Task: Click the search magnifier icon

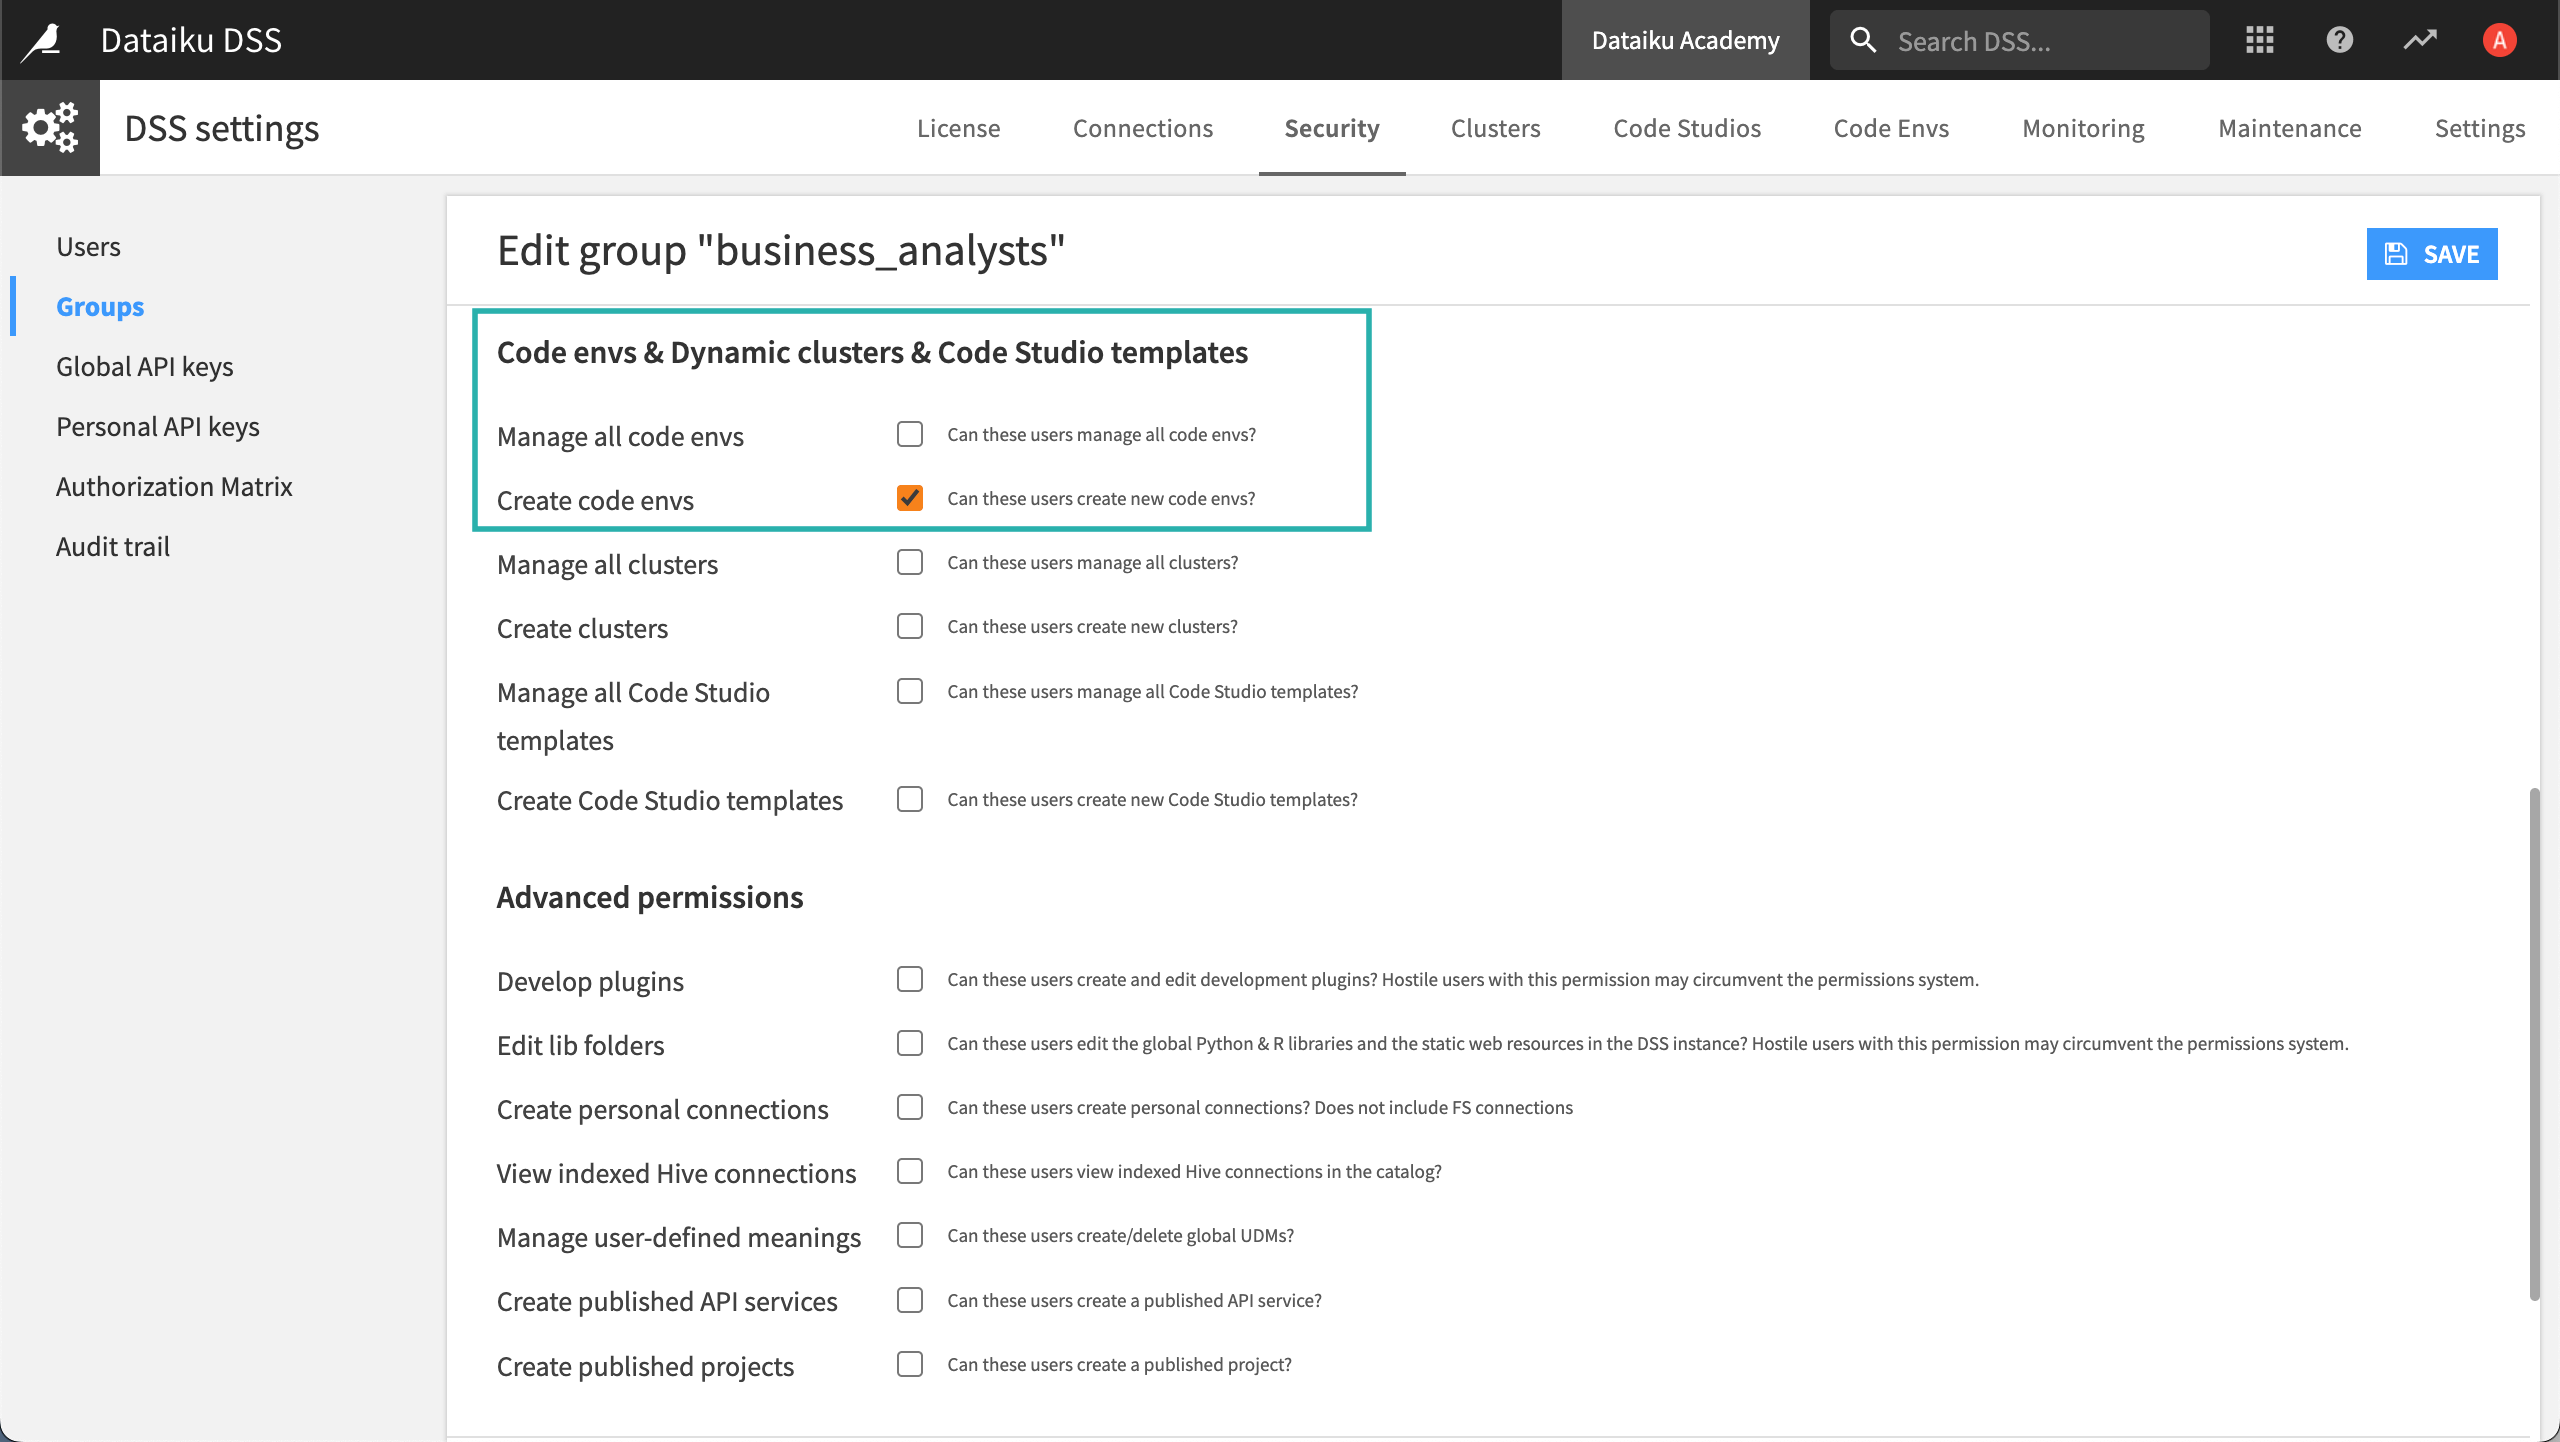Action: pos(1863,39)
